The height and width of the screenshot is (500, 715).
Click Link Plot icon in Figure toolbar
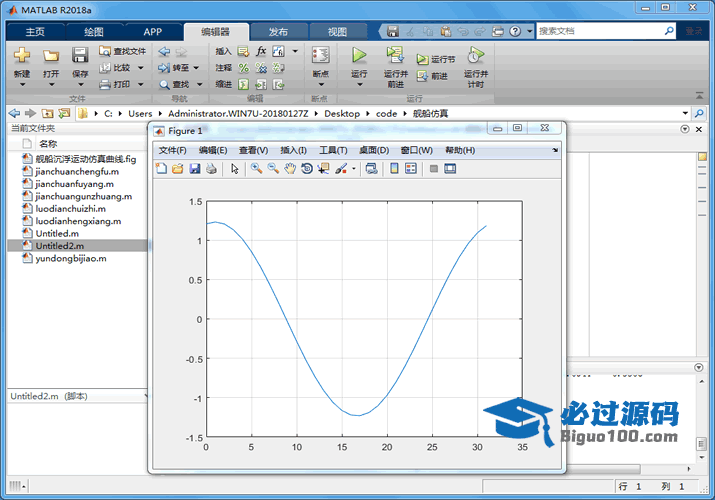372,169
